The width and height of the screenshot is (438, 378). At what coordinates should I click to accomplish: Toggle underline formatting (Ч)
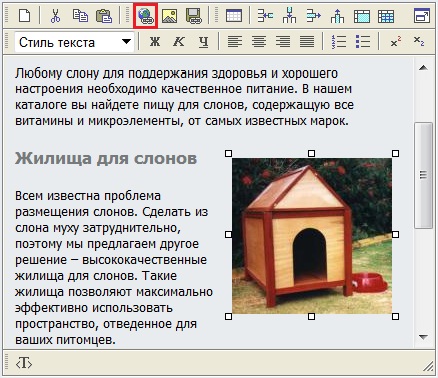(x=203, y=42)
